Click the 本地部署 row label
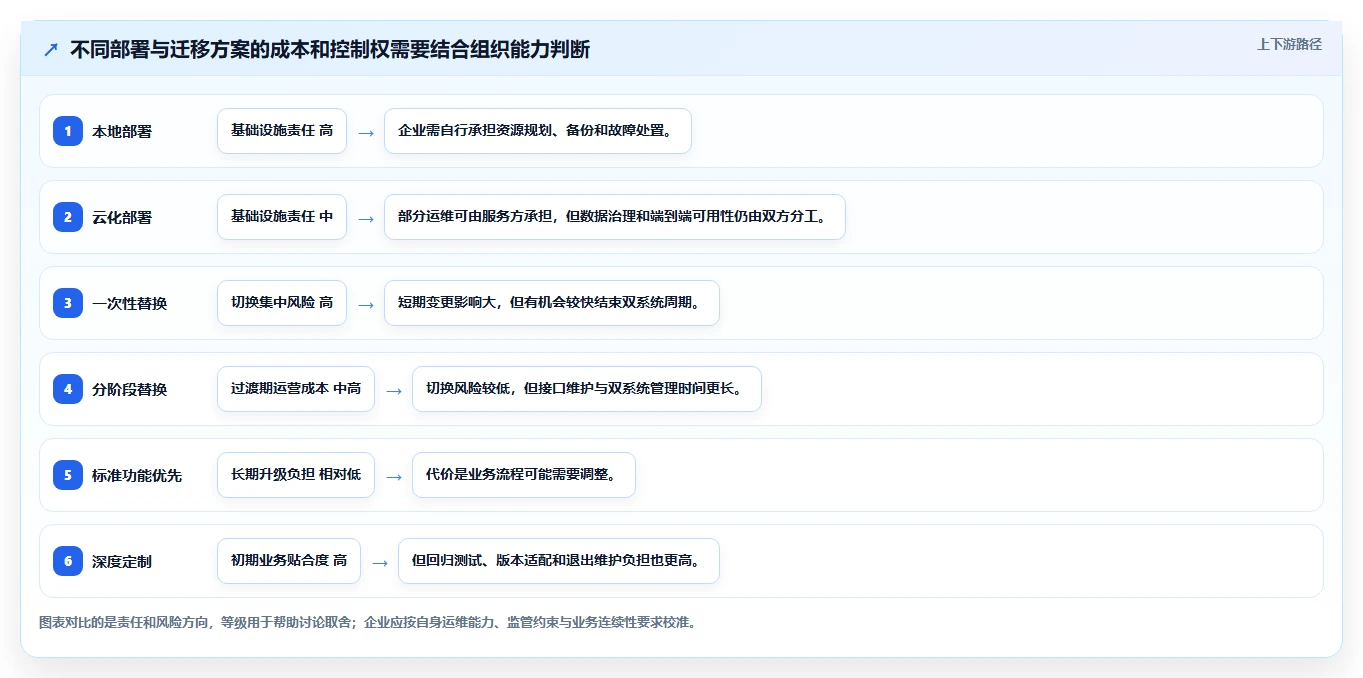 coord(122,131)
